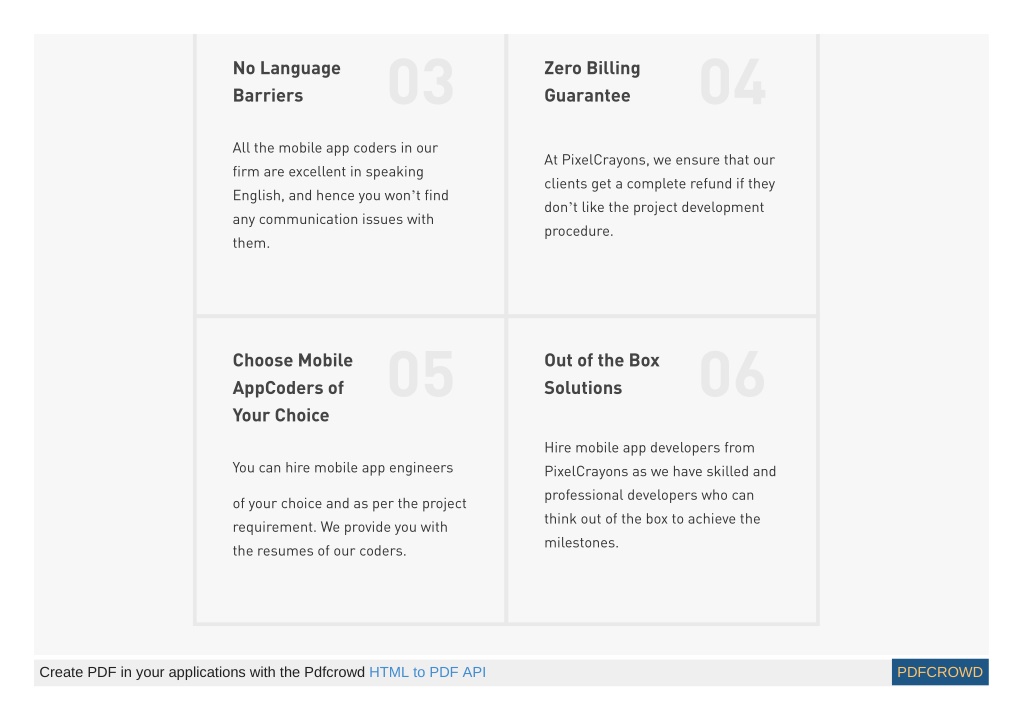Click the large 05 number

[421, 374]
